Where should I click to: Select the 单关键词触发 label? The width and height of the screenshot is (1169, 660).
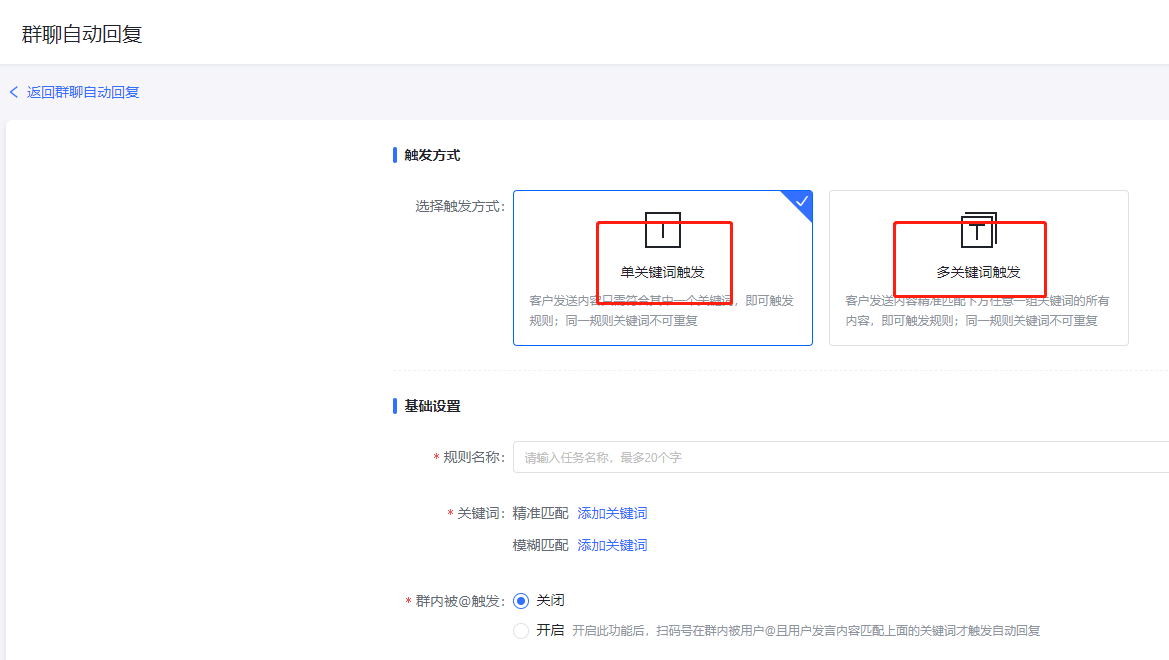[x=662, y=272]
